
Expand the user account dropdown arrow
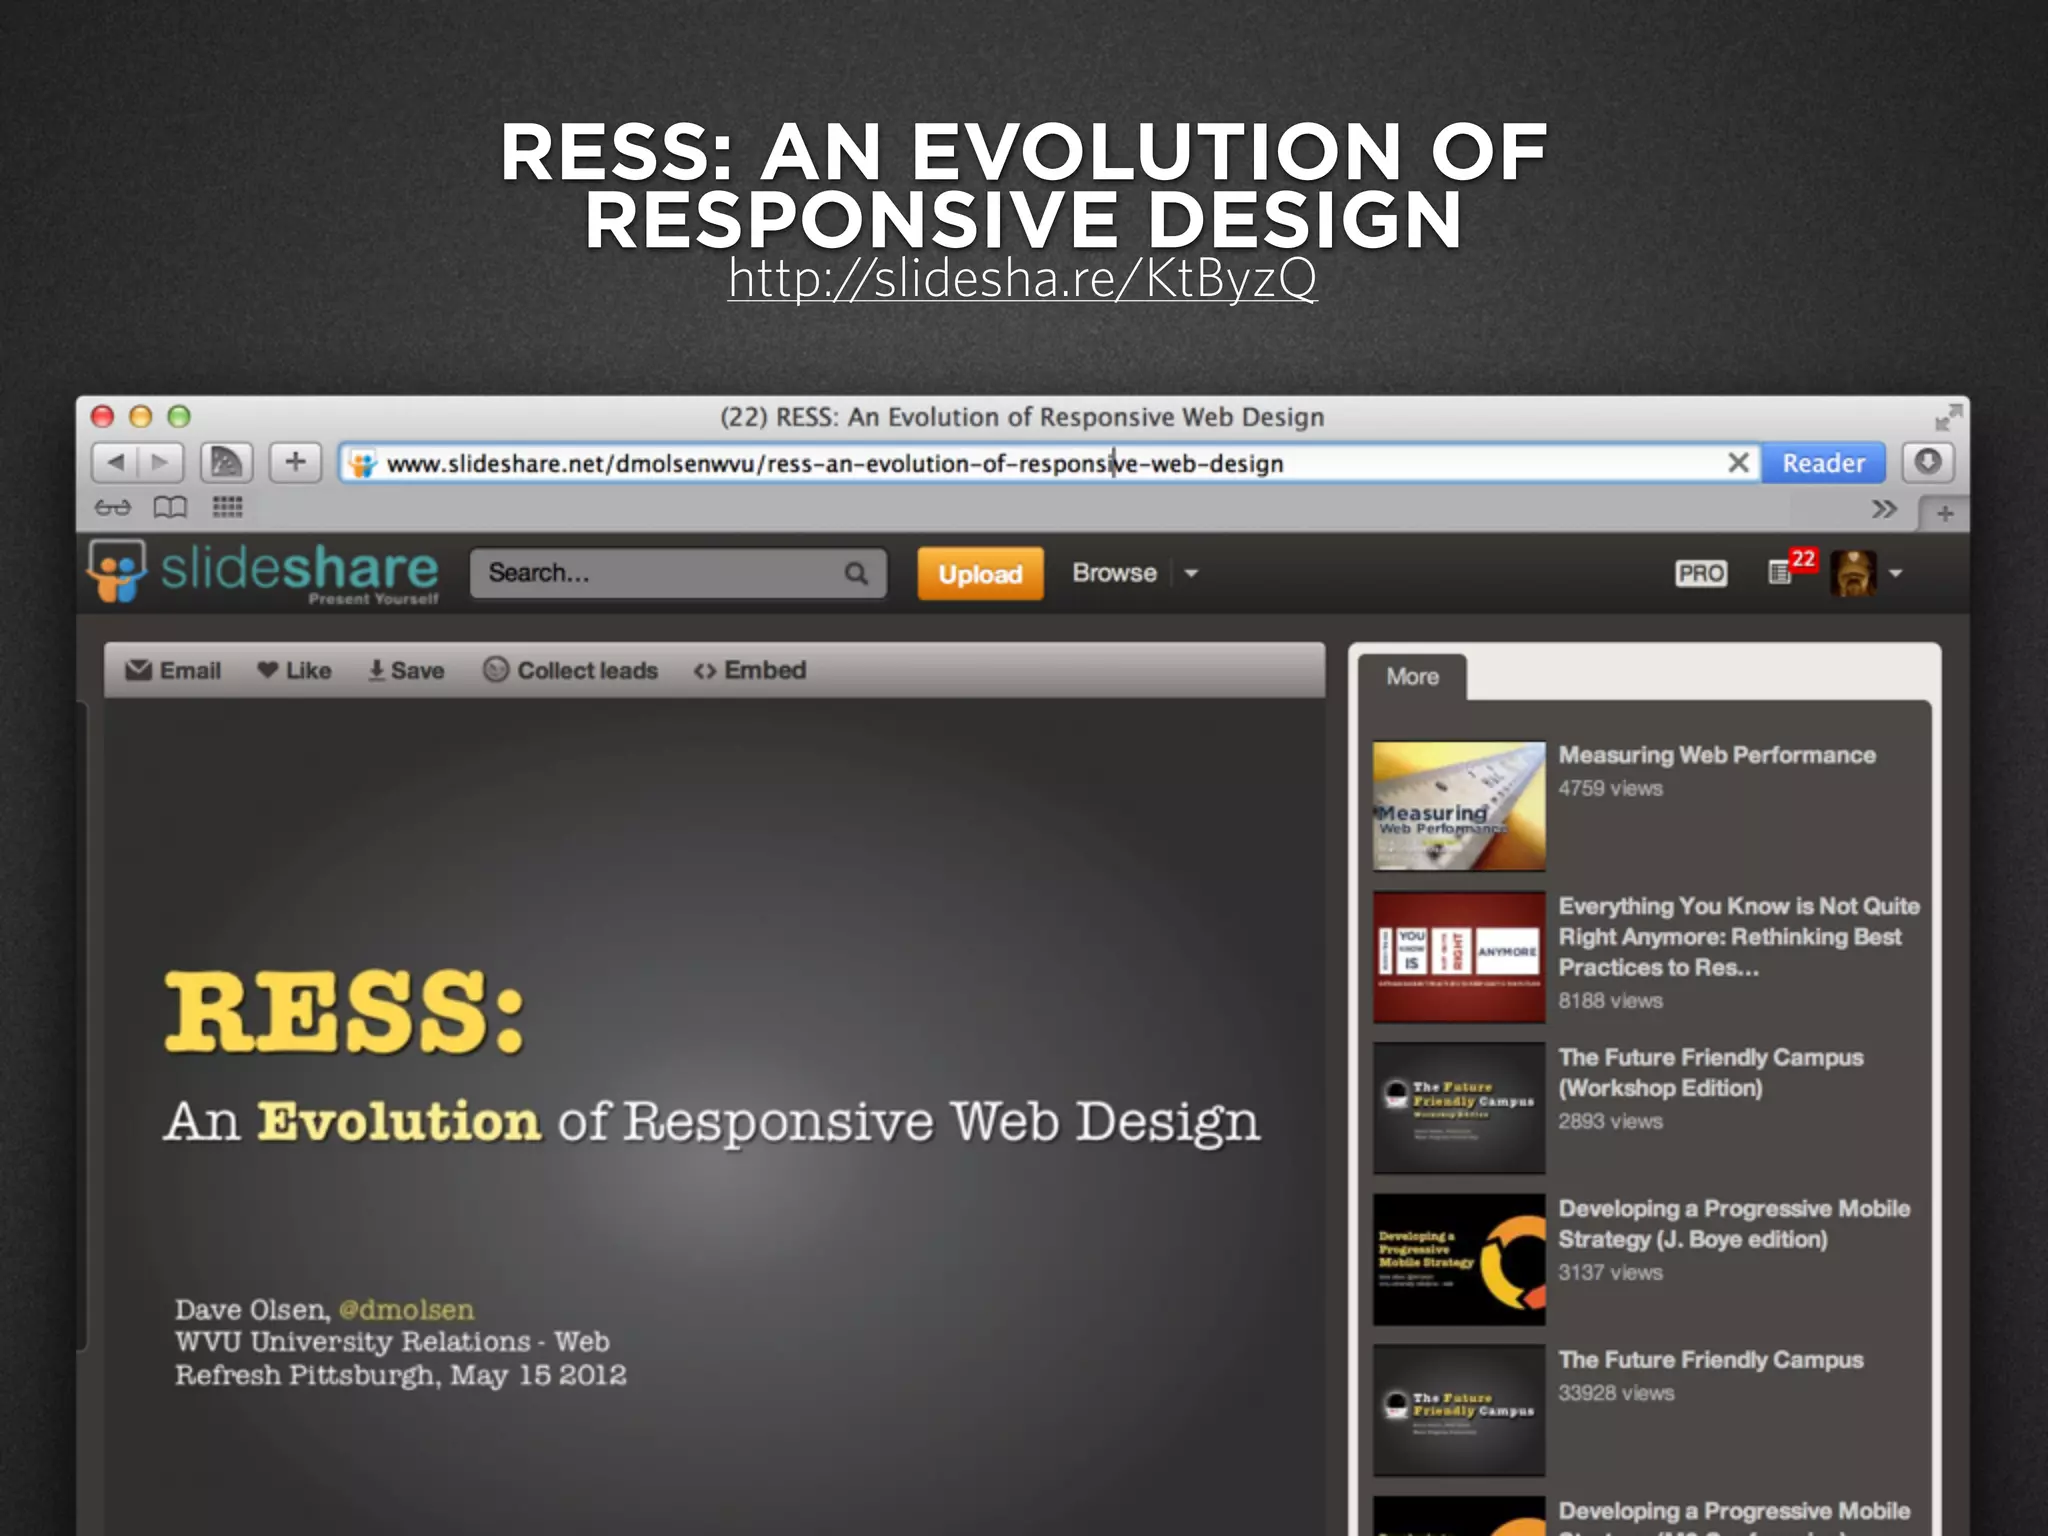[1895, 574]
